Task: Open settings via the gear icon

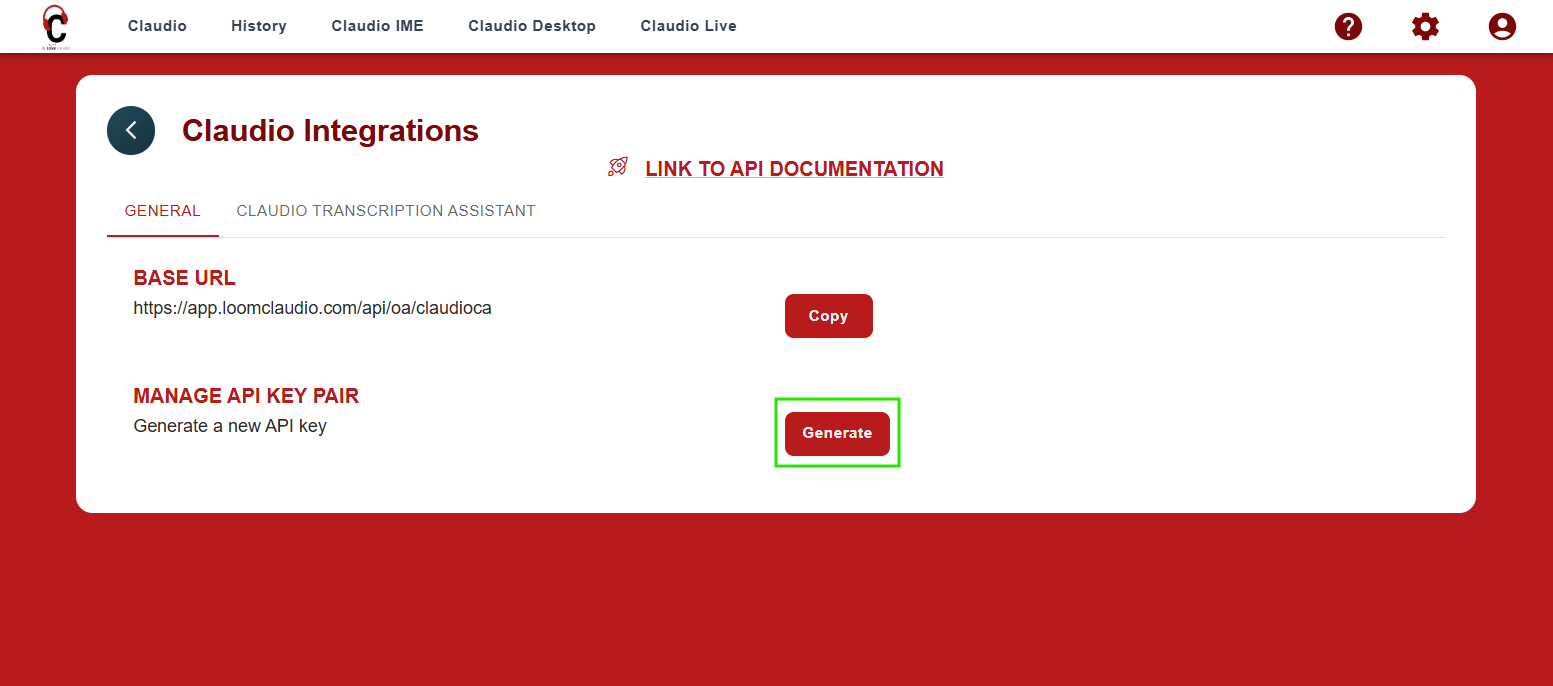Action: click(1425, 26)
